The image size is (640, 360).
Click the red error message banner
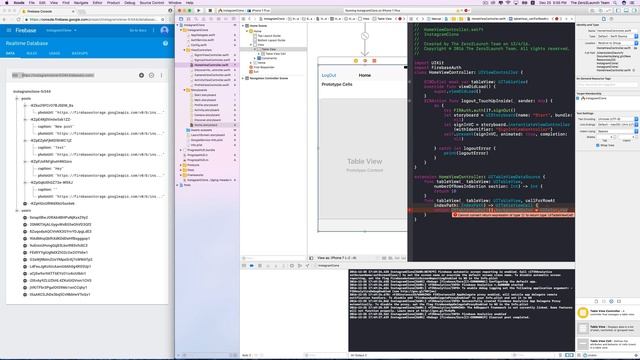(513, 215)
